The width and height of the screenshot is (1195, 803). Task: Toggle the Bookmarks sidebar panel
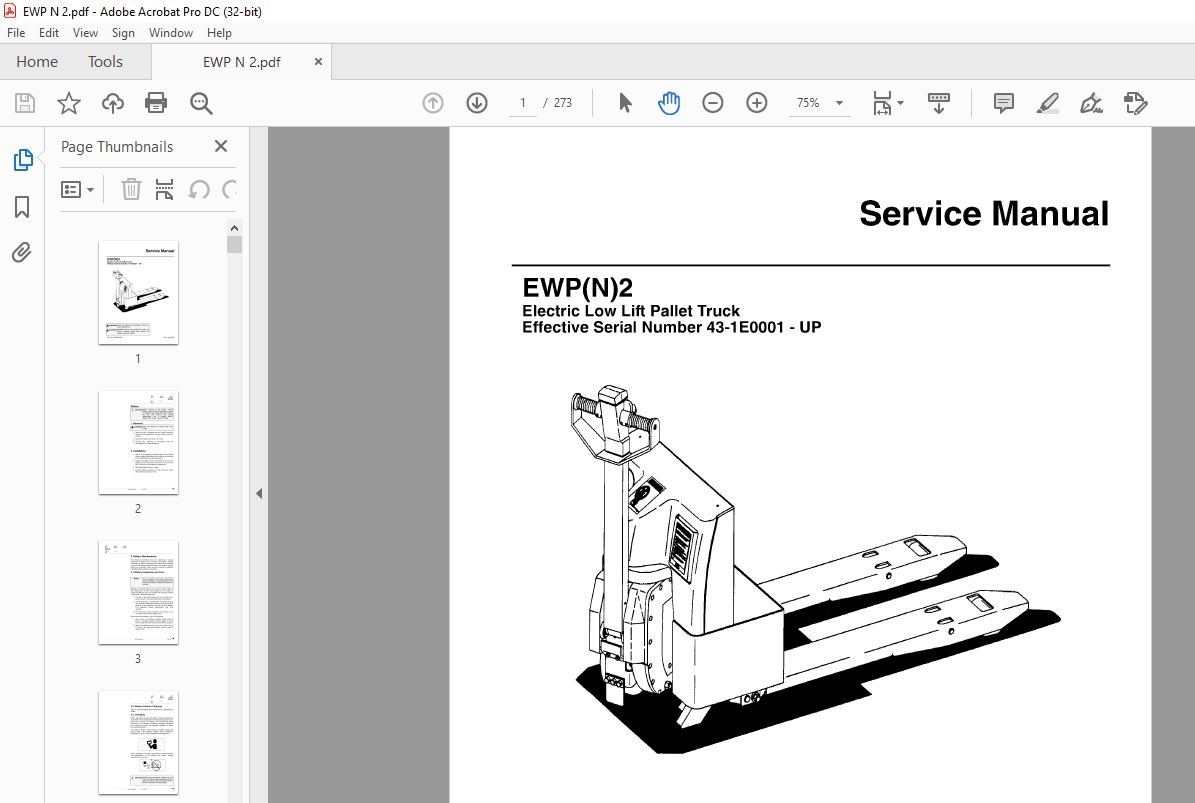pyautogui.click(x=22, y=206)
